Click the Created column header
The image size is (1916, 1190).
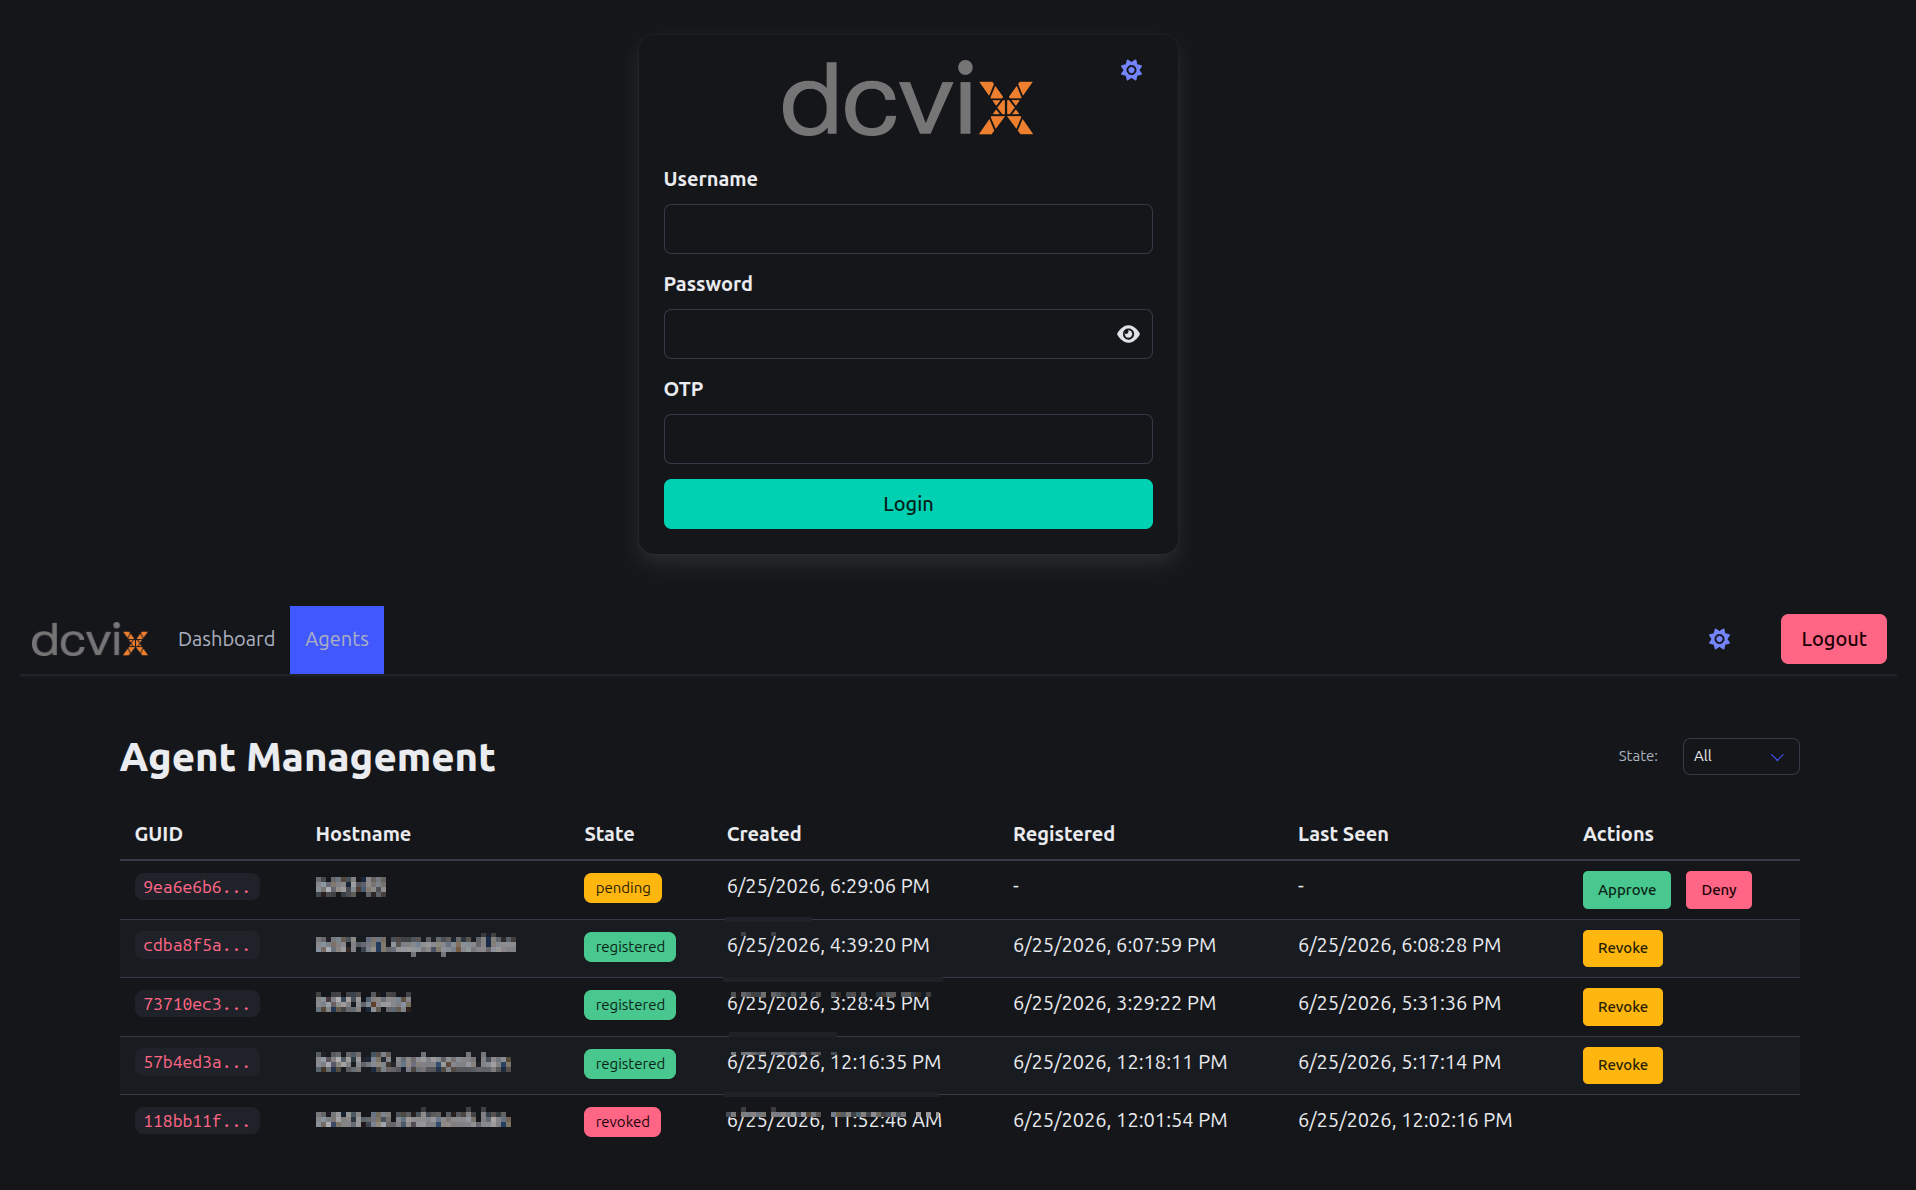[764, 834]
